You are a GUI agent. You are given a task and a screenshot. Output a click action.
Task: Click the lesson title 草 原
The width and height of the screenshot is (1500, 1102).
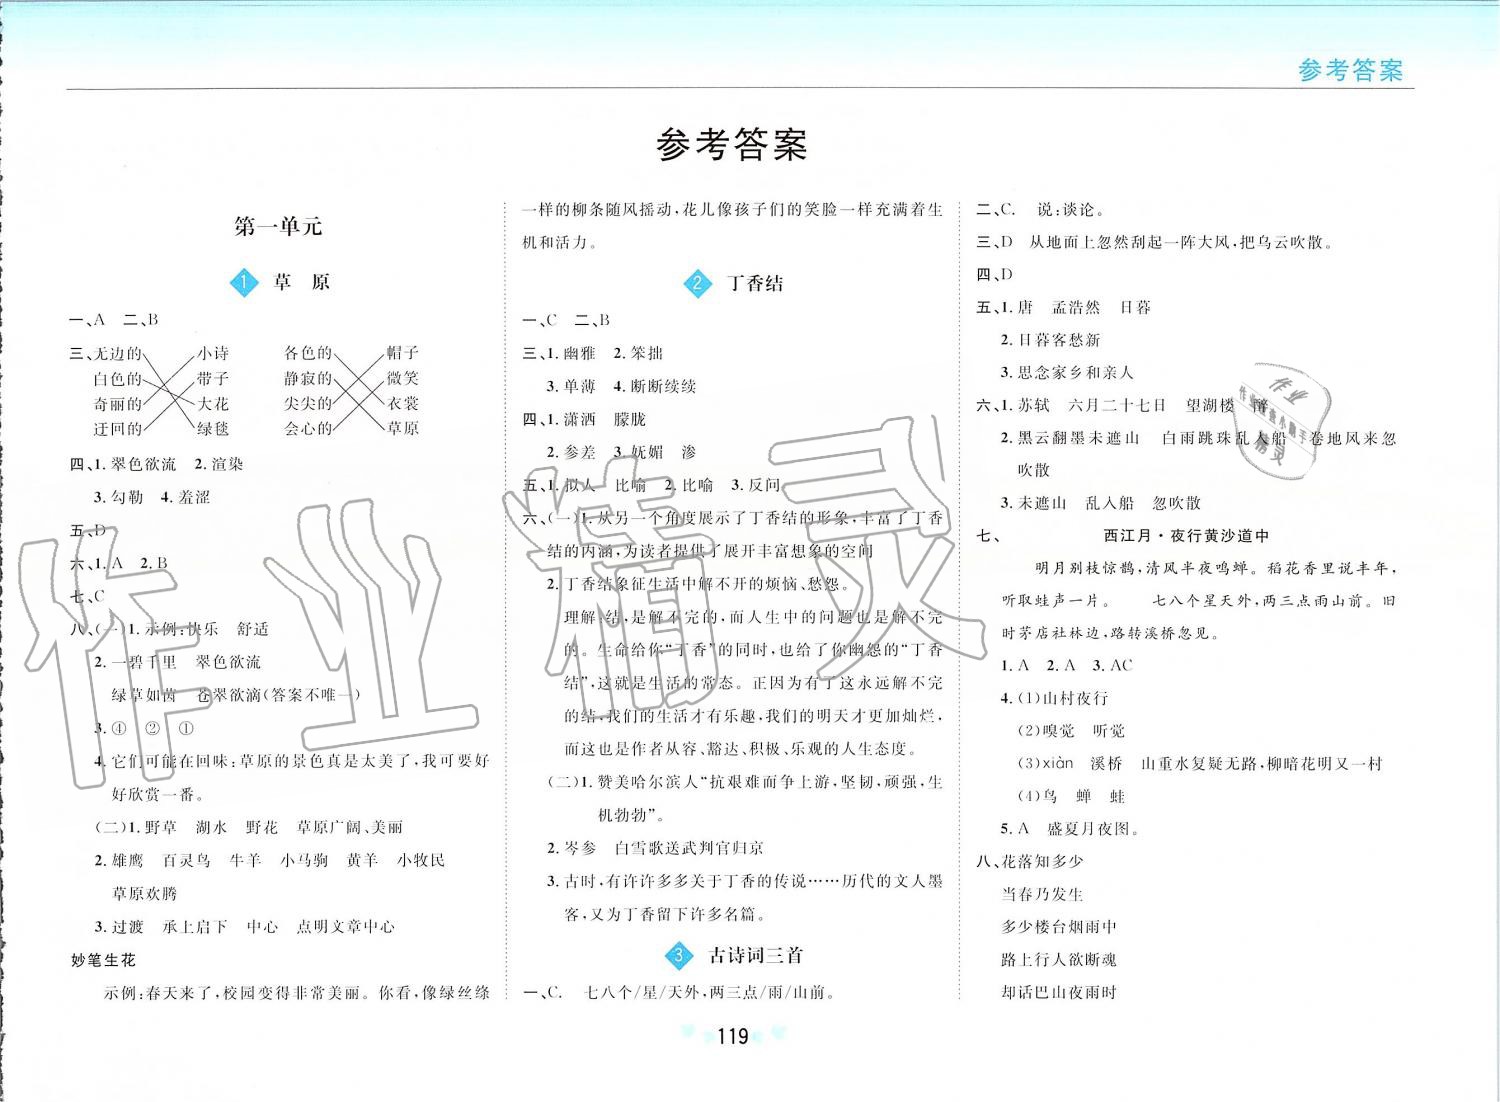[x=301, y=283]
